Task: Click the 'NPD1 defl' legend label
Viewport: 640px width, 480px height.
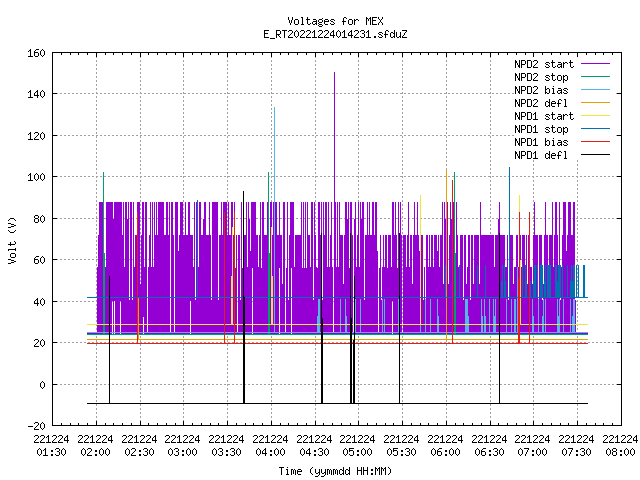Action: [541, 156]
